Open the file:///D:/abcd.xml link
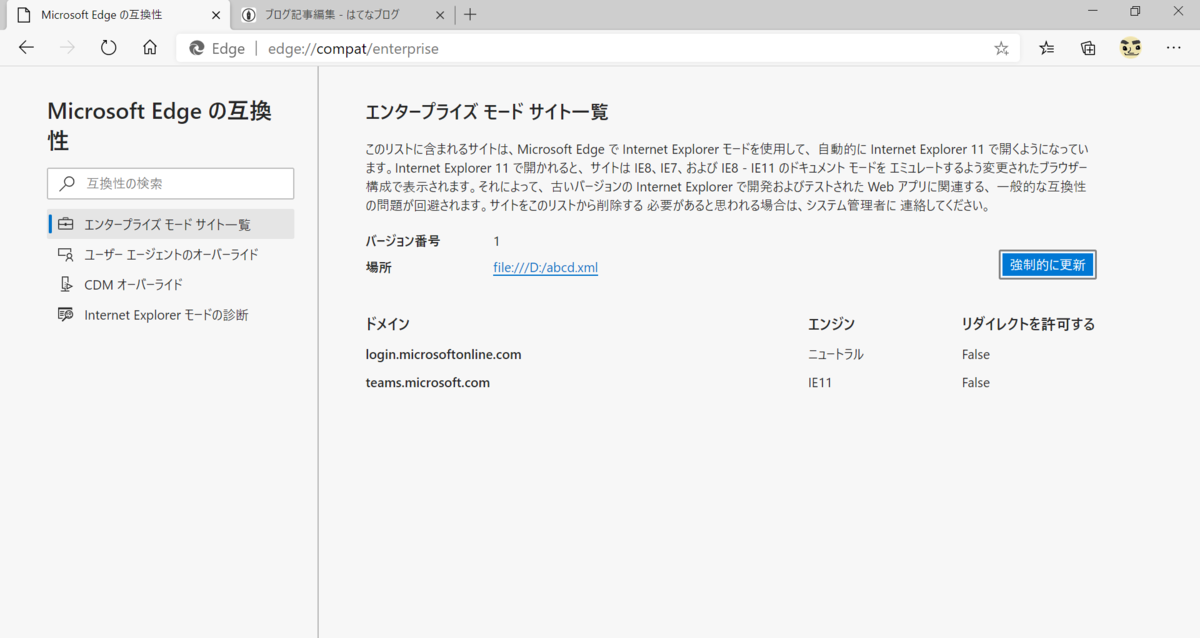This screenshot has width=1200, height=638. (x=546, y=268)
